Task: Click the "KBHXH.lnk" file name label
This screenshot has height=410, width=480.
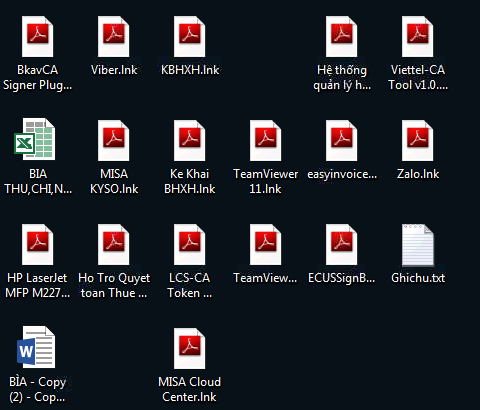Action: pyautogui.click(x=190, y=70)
